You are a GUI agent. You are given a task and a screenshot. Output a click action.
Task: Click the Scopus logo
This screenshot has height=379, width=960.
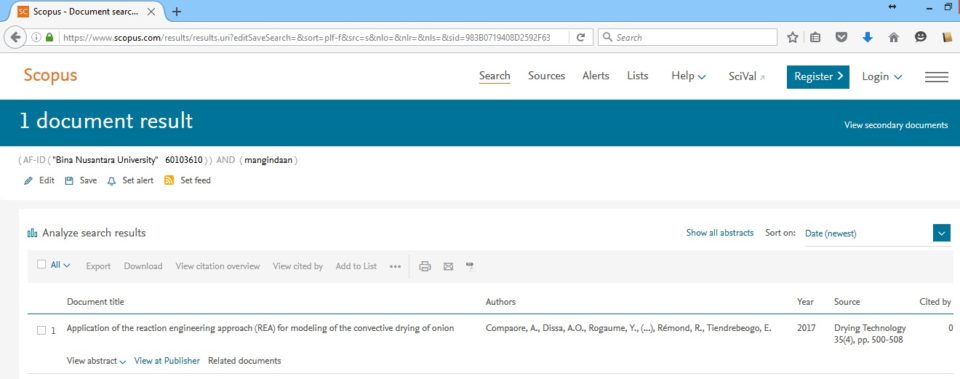(50, 76)
